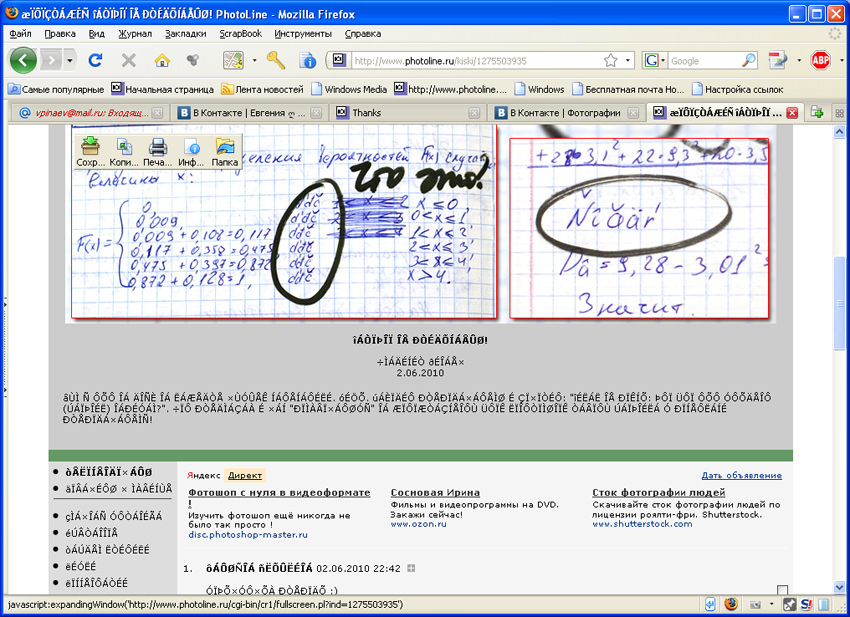Click the site identity icon in the address bar

[339, 60]
